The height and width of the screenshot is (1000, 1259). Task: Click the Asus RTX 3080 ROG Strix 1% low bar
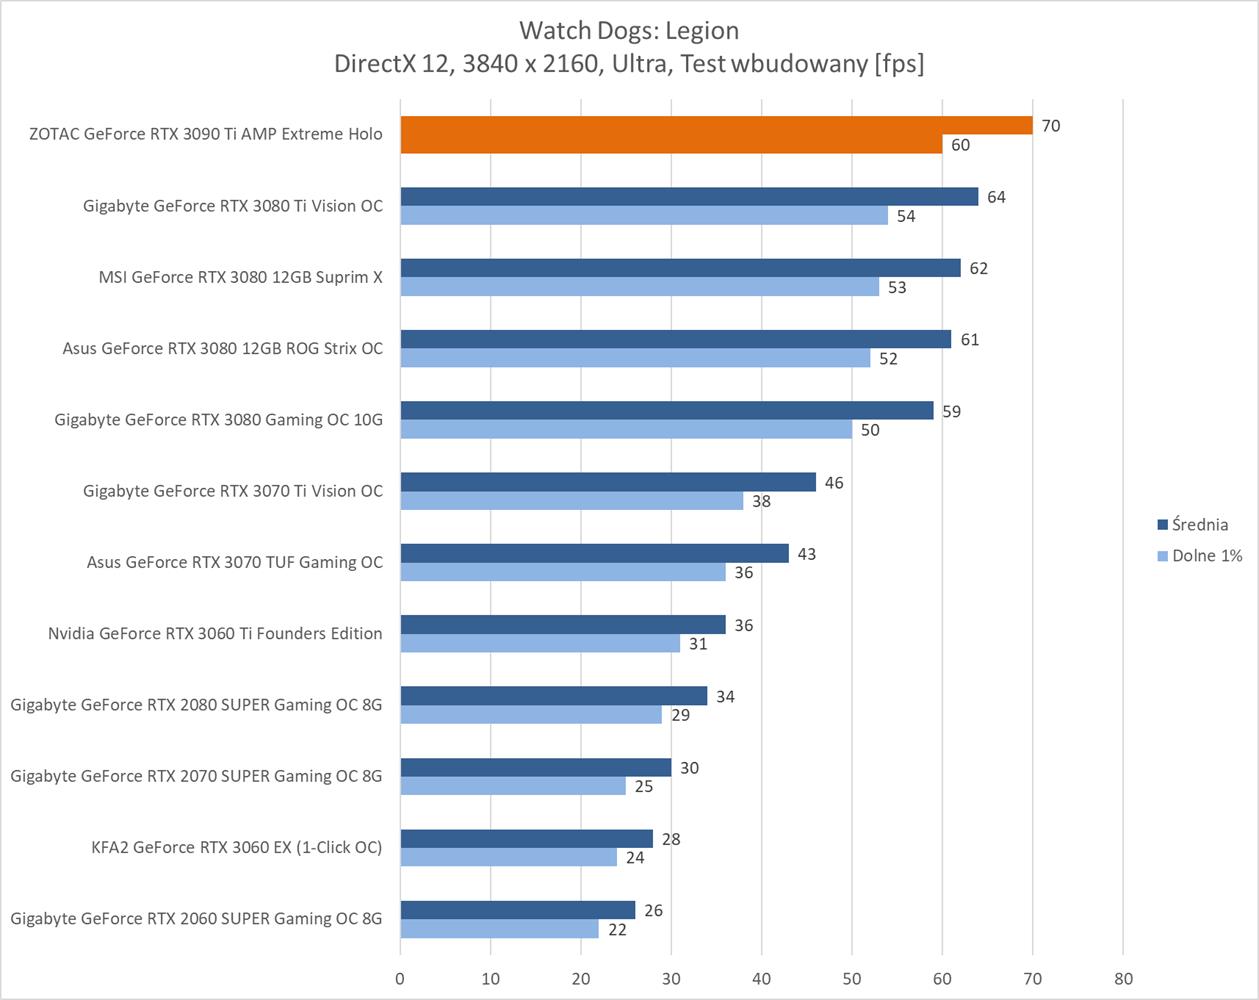pyautogui.click(x=635, y=359)
